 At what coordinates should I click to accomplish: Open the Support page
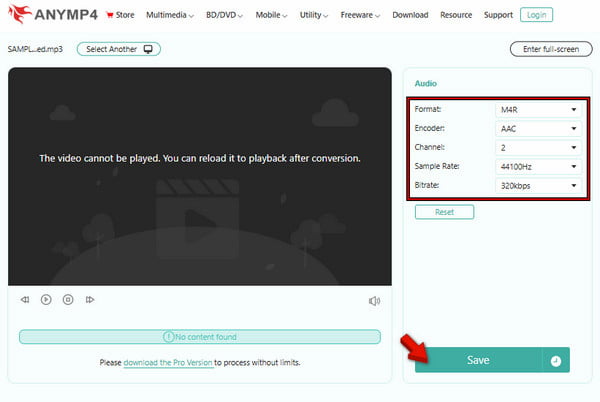pyautogui.click(x=498, y=15)
